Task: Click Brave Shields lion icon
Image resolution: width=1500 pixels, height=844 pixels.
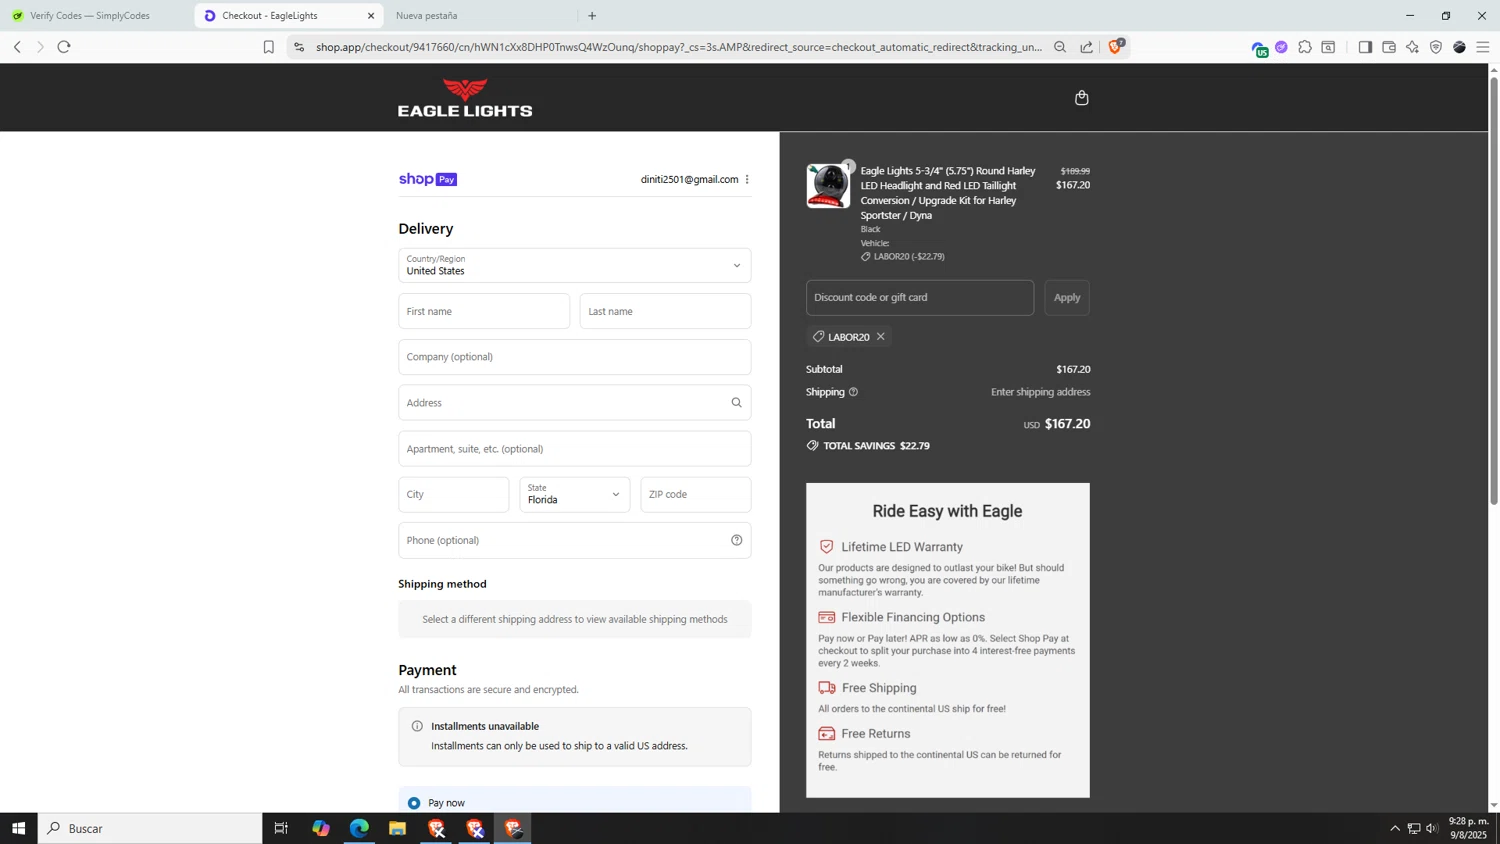Action: tap(1116, 47)
